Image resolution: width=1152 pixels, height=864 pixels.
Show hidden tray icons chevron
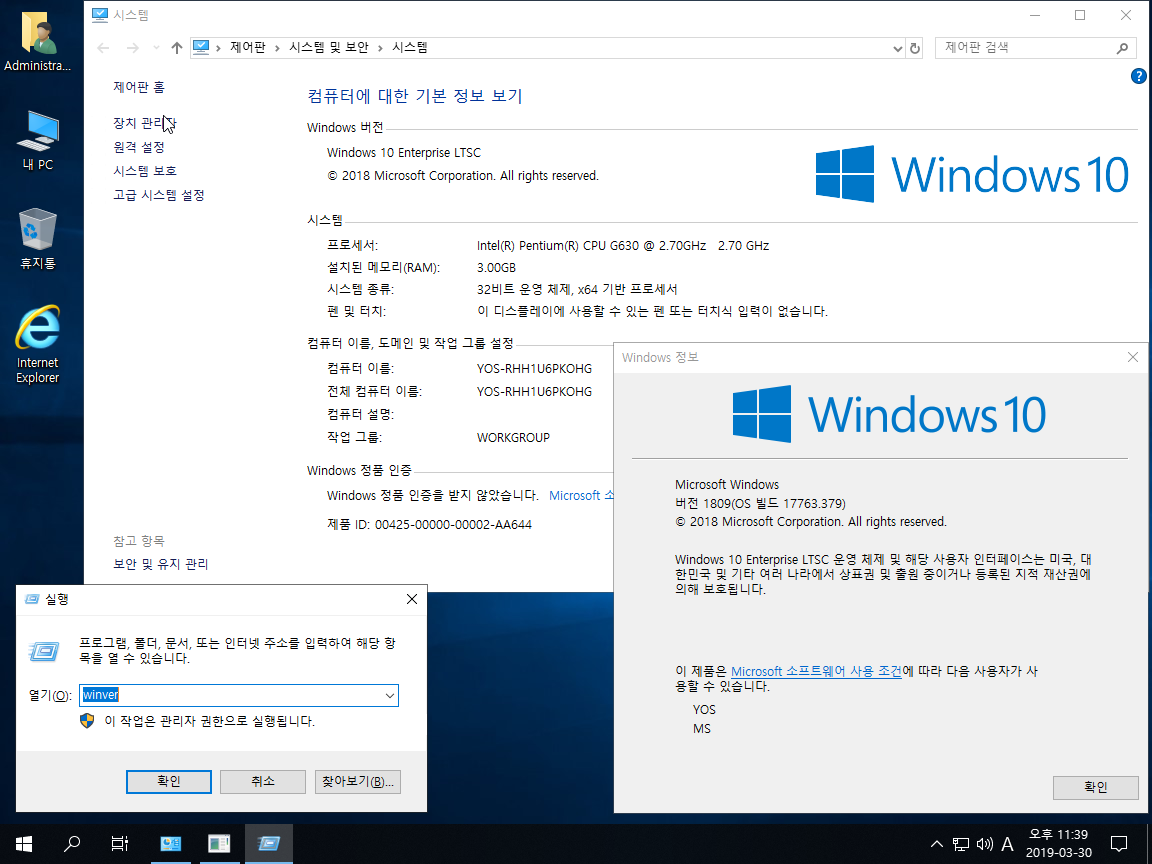[x=936, y=843]
